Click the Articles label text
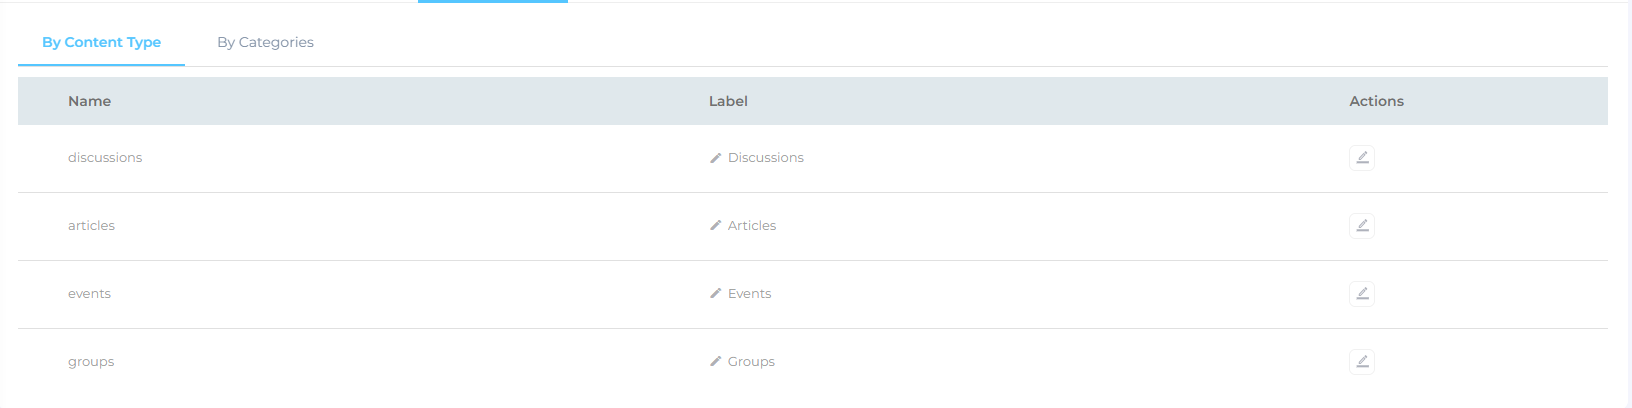Image resolution: width=1632 pixels, height=408 pixels. pyautogui.click(x=752, y=226)
